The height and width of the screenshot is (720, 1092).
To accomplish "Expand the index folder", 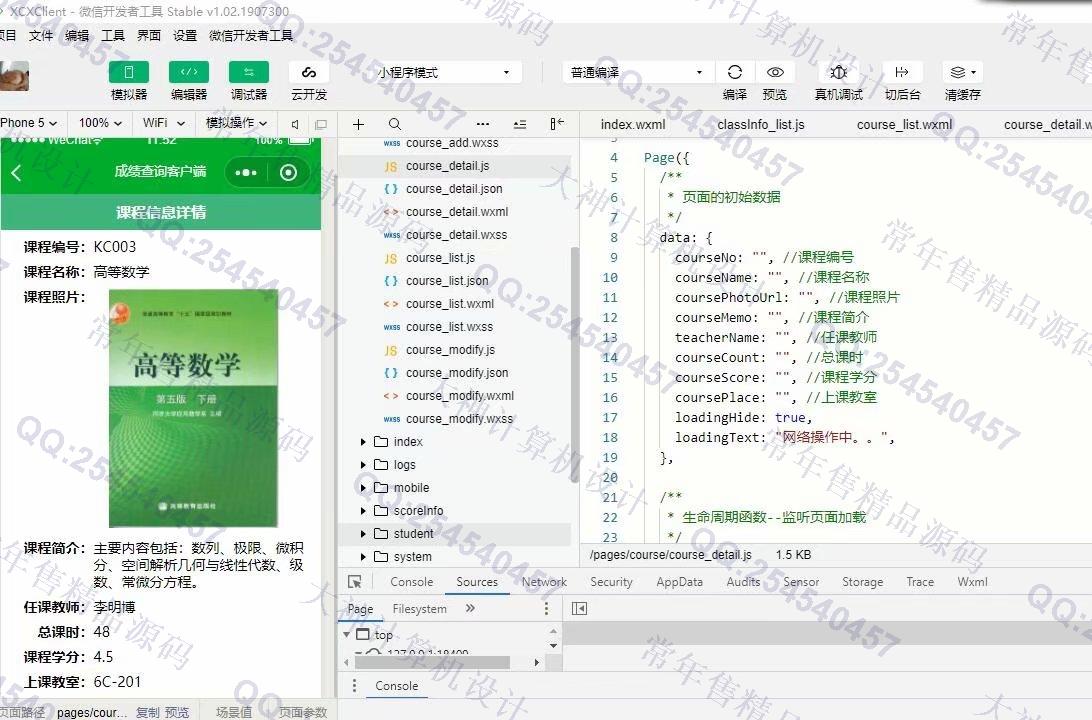I will coord(363,442).
